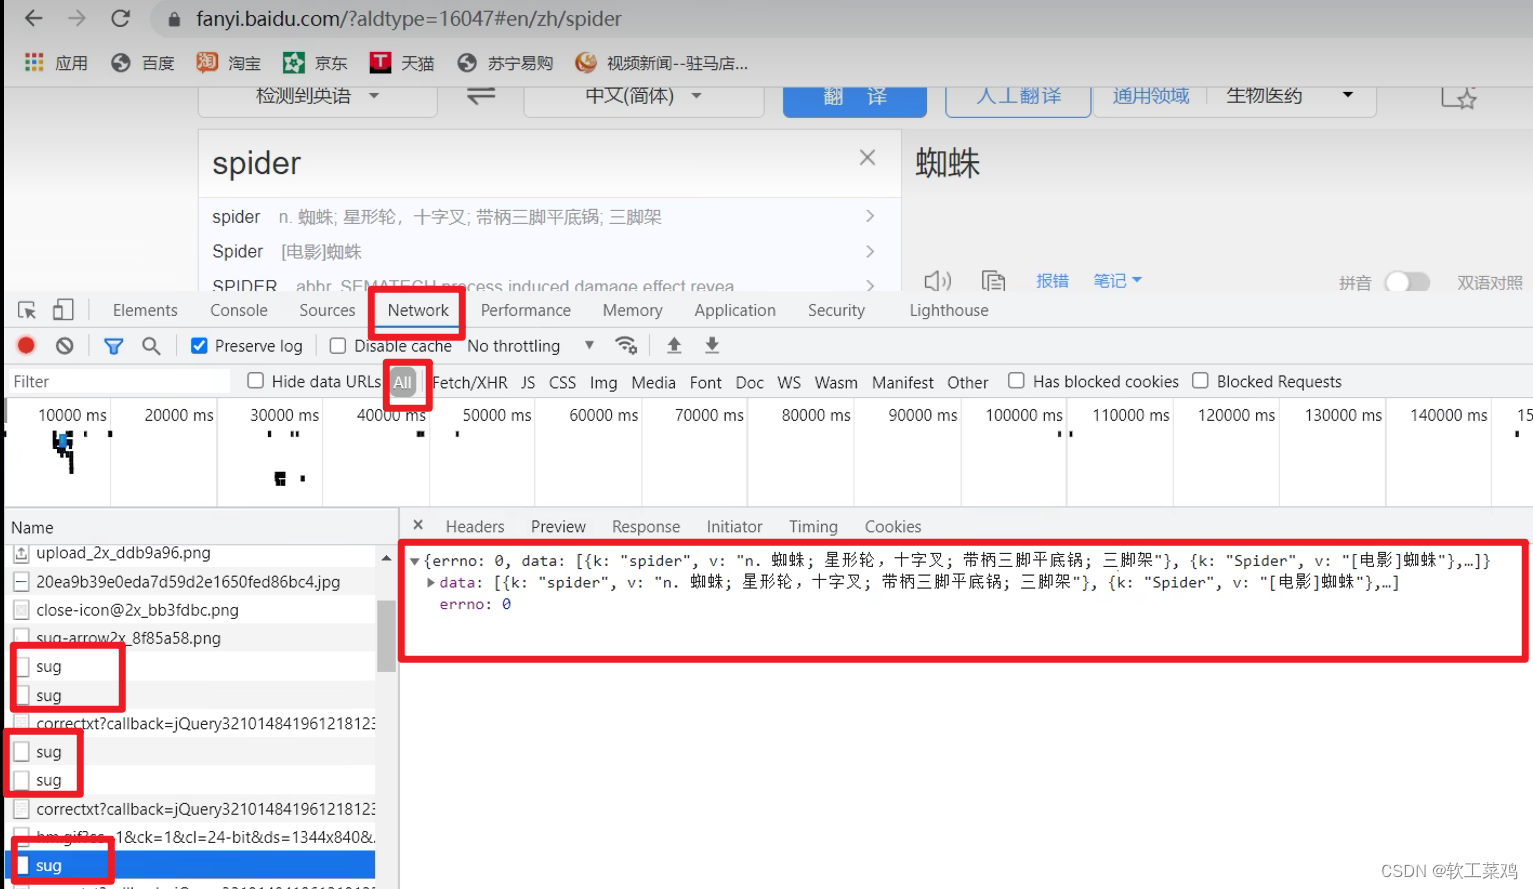The image size is (1533, 889).
Task: Open the 淘宝 bookmark
Action: [x=229, y=63]
